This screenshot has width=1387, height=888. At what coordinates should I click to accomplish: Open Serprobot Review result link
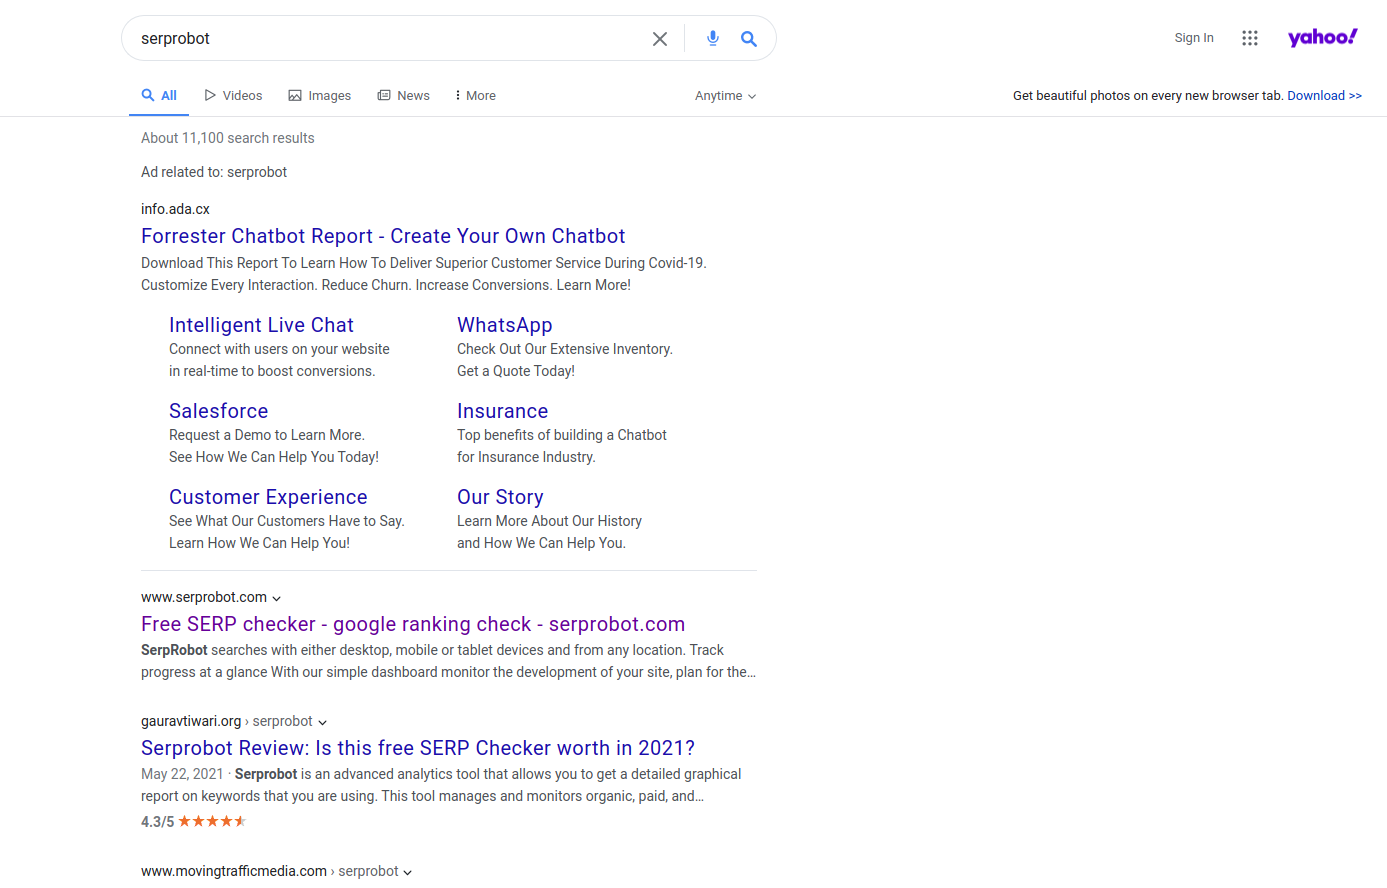coord(418,748)
